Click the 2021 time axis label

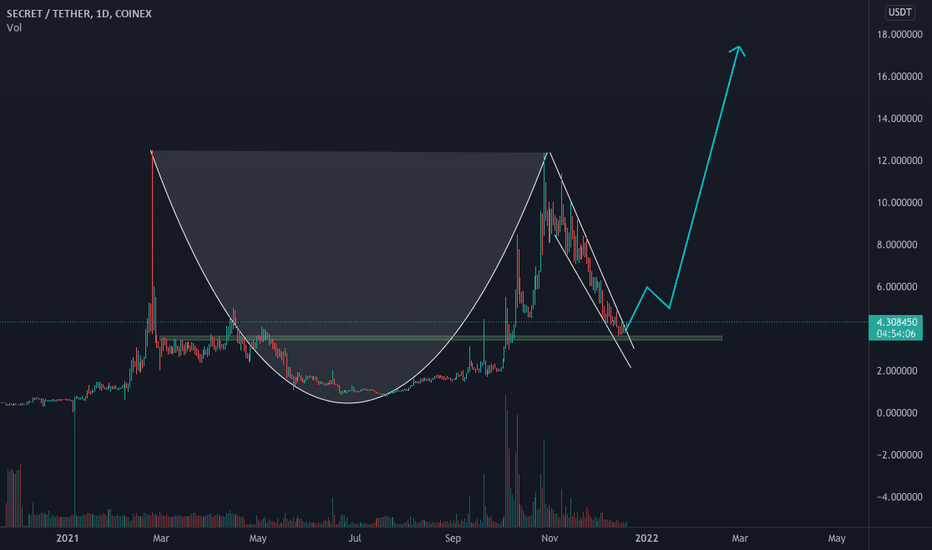67,538
